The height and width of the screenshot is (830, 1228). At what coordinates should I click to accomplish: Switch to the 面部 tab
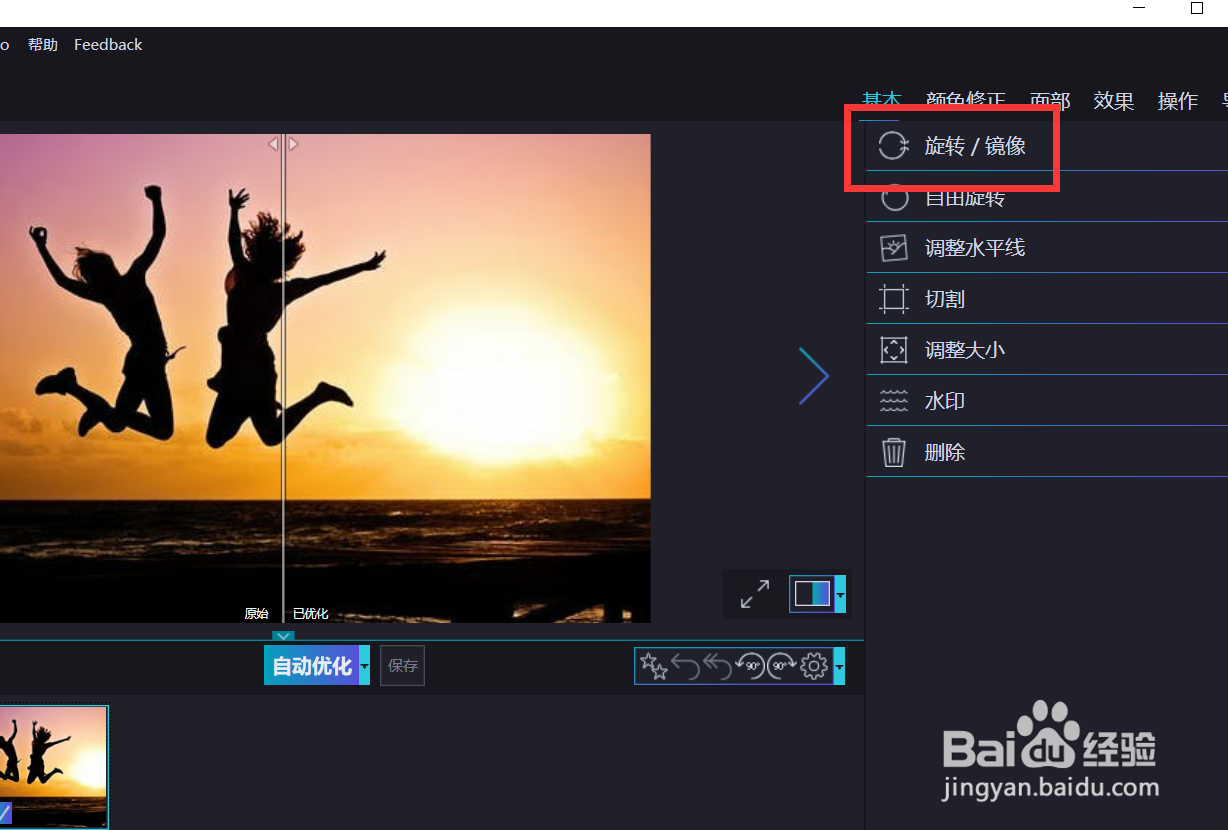pyautogui.click(x=1050, y=101)
